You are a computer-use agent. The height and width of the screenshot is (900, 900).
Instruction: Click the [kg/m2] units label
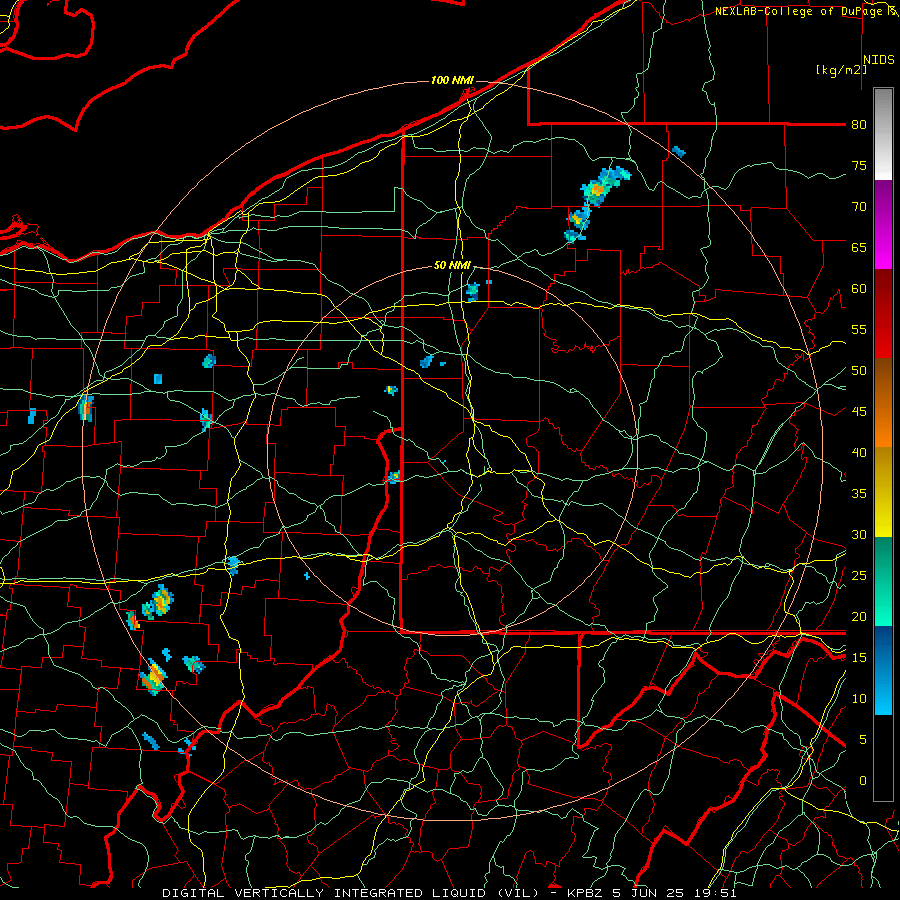click(841, 70)
